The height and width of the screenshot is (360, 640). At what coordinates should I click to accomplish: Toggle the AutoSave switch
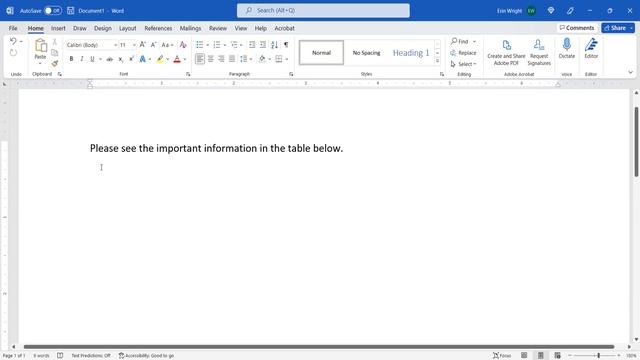pyautogui.click(x=53, y=11)
